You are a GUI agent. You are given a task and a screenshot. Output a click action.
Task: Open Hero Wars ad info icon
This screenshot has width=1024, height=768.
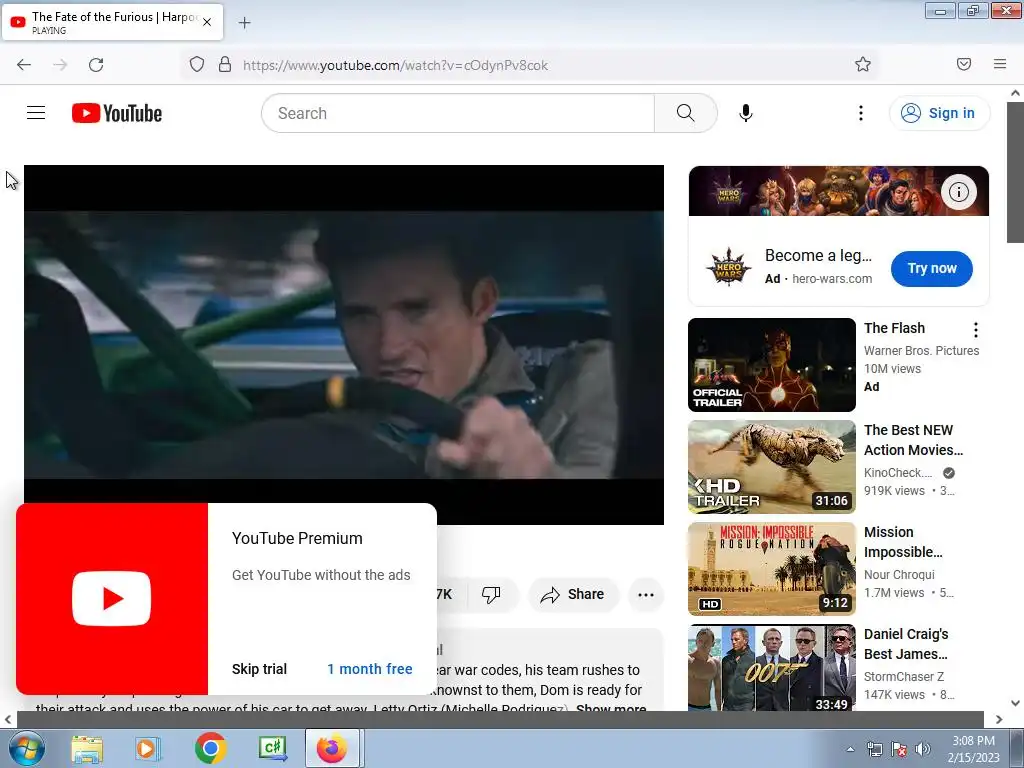pyautogui.click(x=959, y=192)
